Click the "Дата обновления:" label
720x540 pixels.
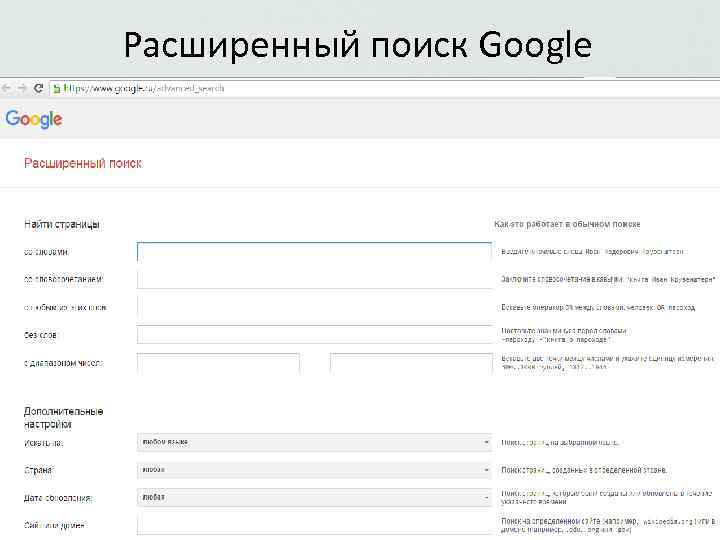point(58,498)
